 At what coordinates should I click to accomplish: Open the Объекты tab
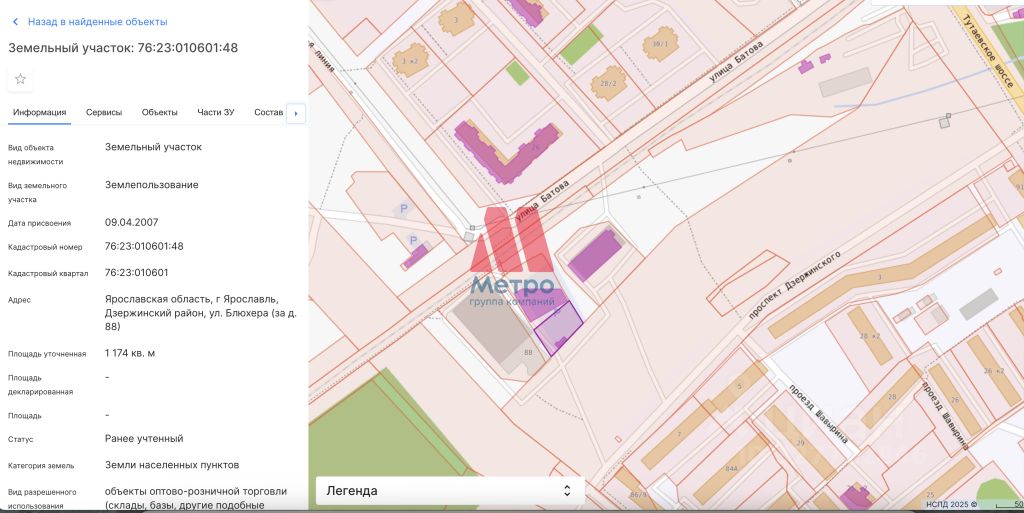[159, 112]
